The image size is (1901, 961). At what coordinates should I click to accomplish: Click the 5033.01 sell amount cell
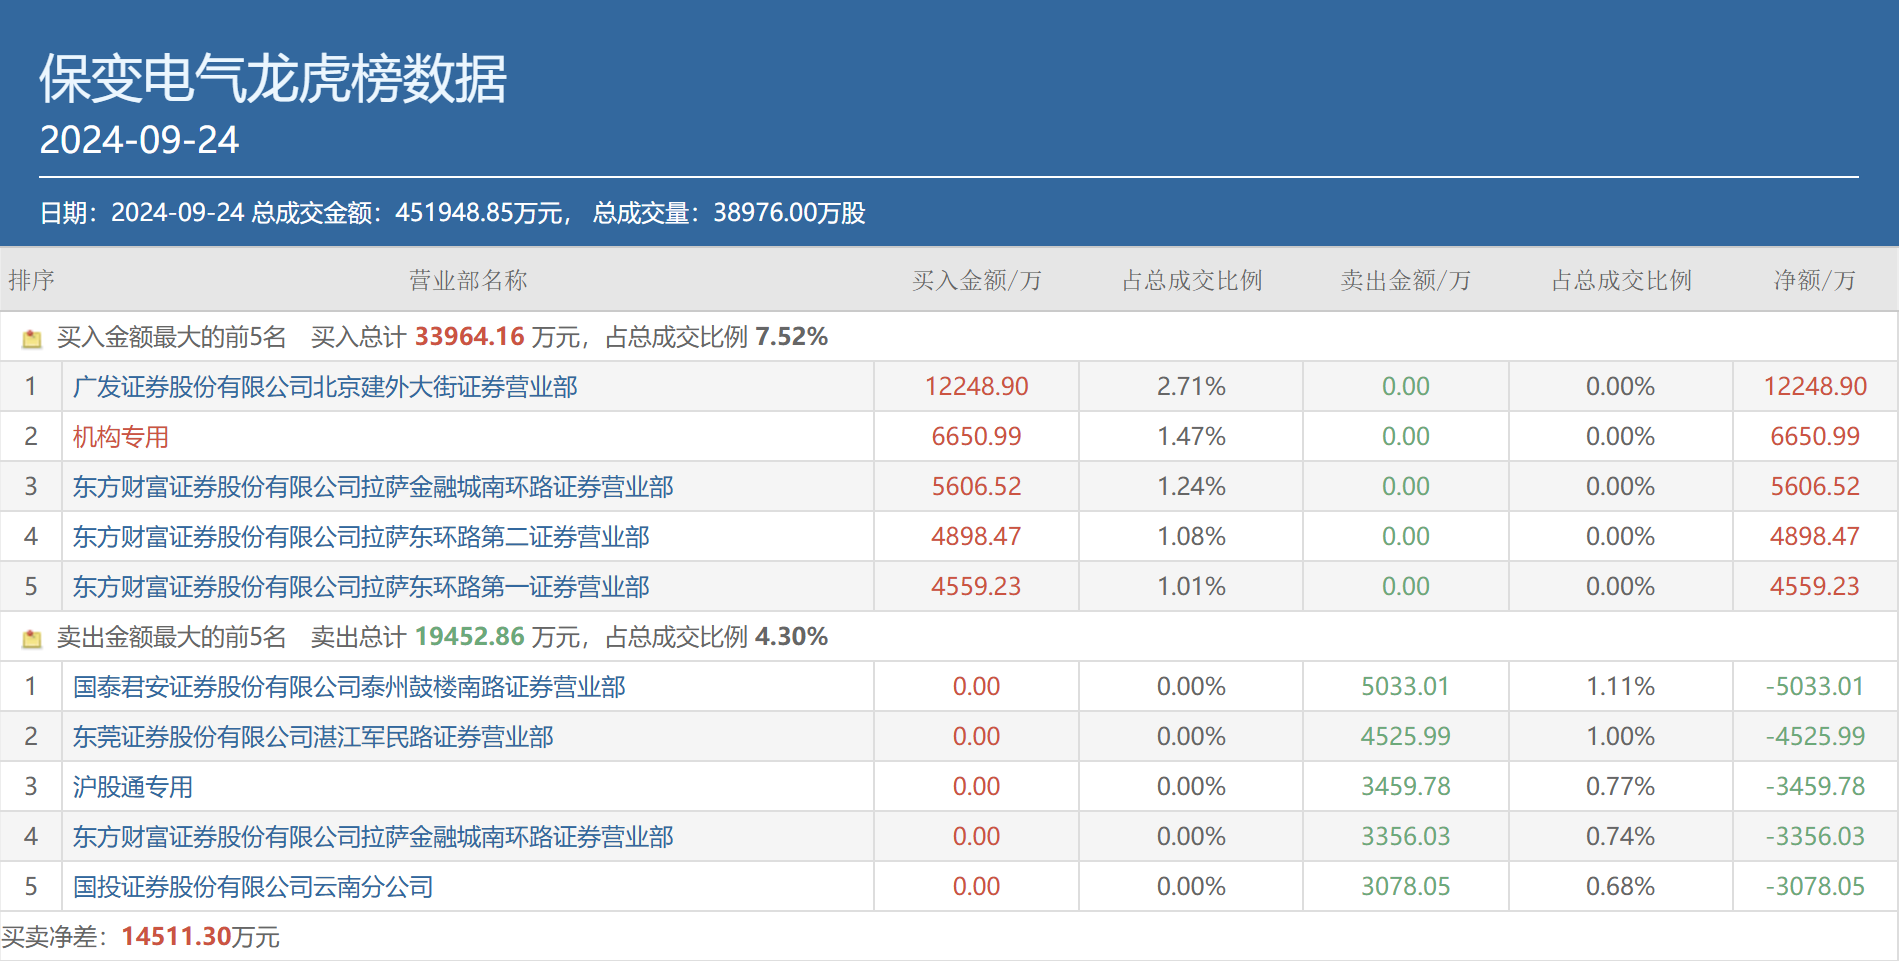tap(1405, 687)
